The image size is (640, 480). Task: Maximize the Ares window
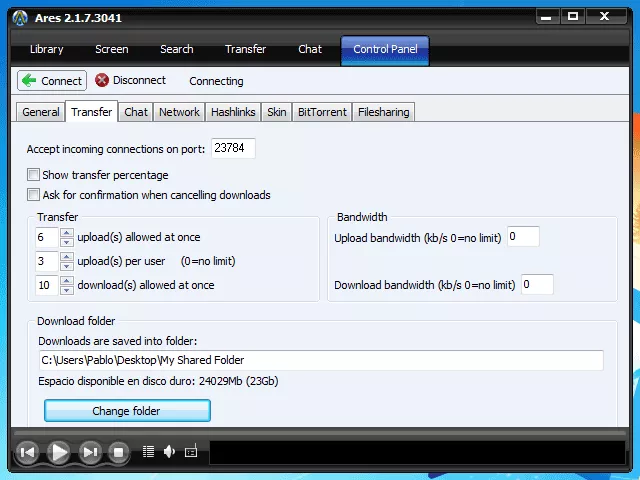click(x=573, y=17)
